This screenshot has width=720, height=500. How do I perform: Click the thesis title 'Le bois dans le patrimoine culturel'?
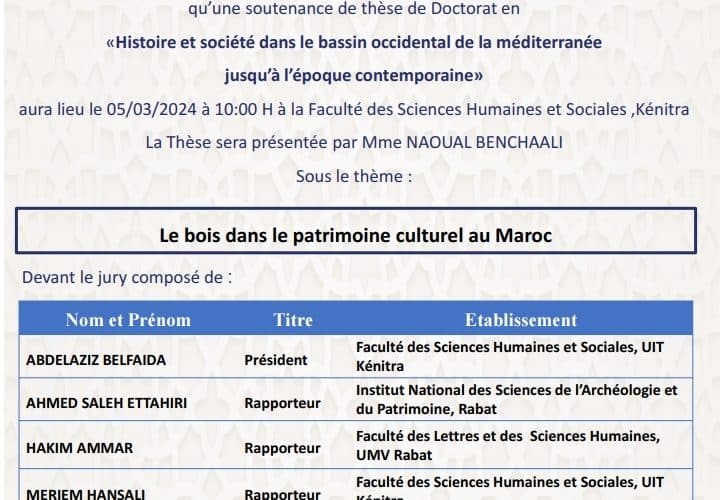click(356, 236)
